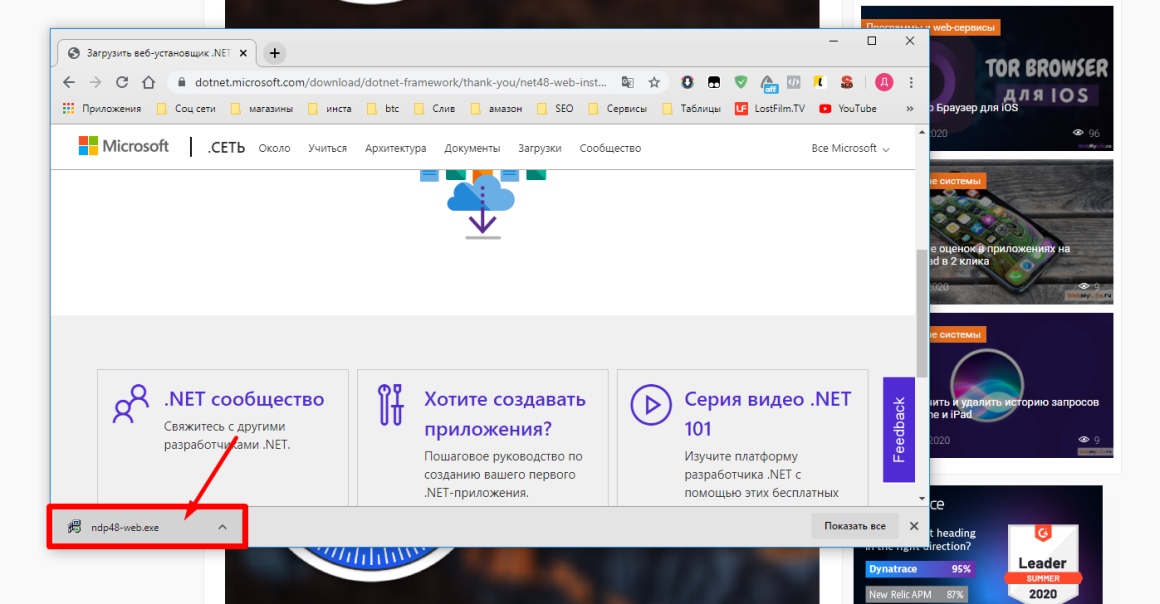Expand the Все Microsoft dropdown
The width and height of the screenshot is (1160, 604).
(850, 148)
